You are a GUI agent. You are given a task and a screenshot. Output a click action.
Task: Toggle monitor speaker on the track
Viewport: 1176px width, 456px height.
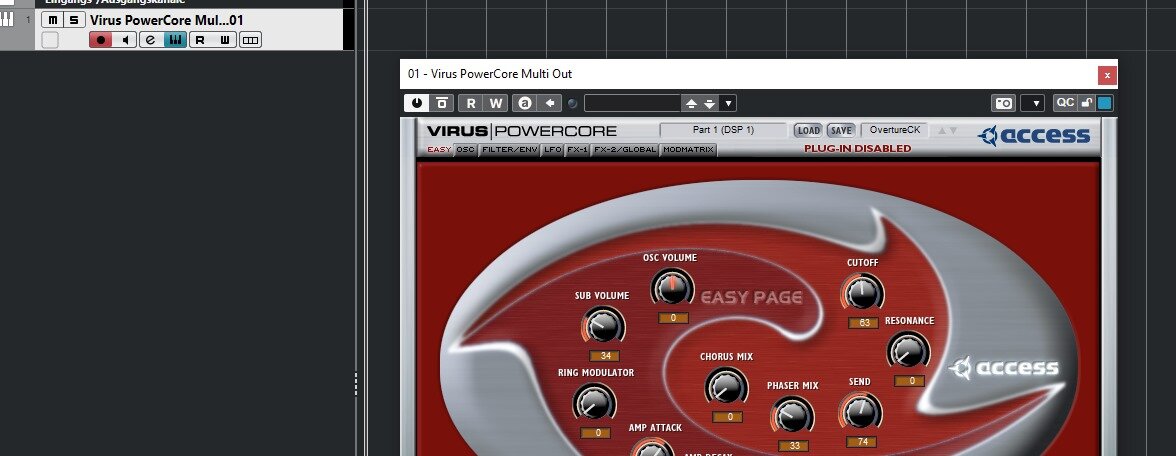pyautogui.click(x=125, y=40)
